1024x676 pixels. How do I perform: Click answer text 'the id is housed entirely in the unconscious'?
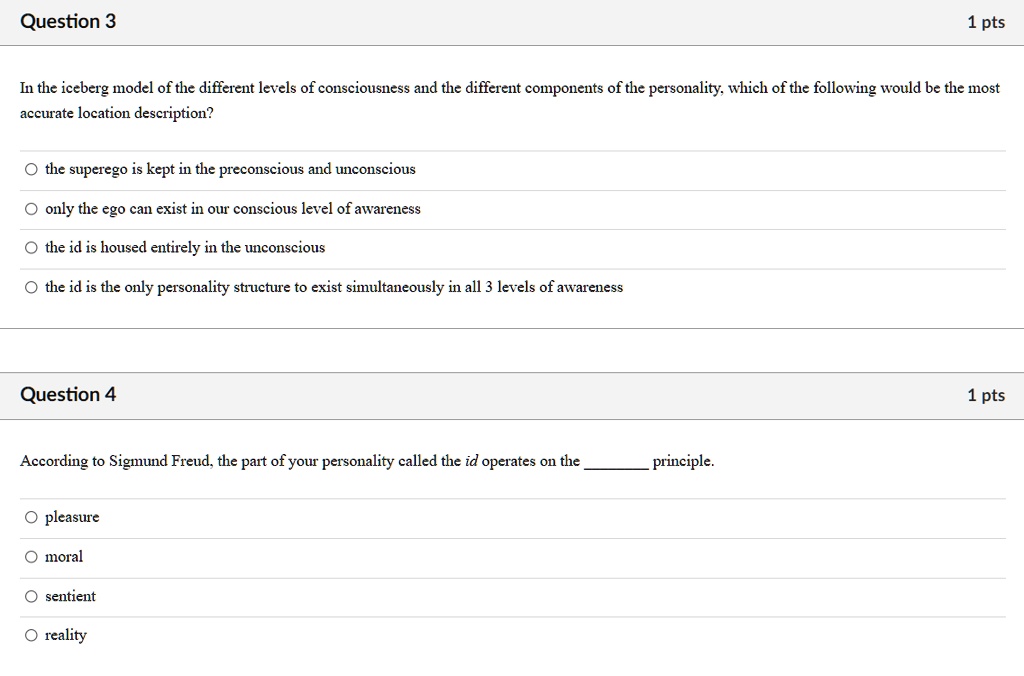coord(185,248)
